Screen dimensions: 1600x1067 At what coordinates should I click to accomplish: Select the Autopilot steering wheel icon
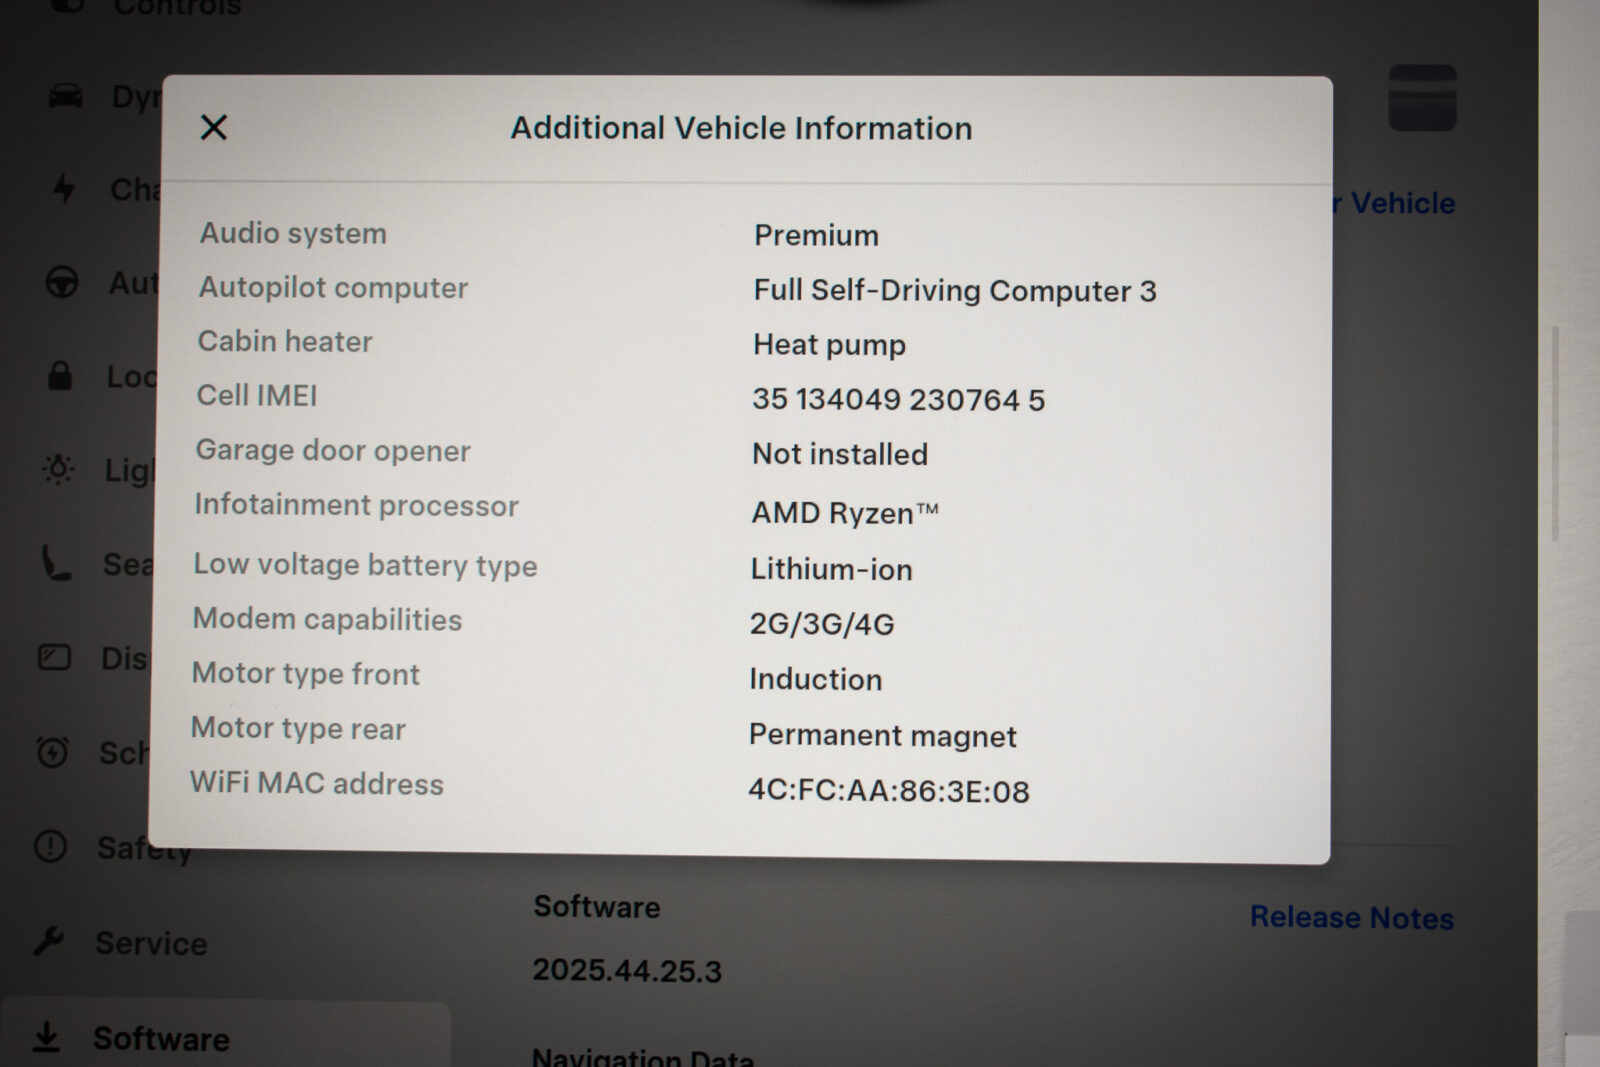(62, 283)
